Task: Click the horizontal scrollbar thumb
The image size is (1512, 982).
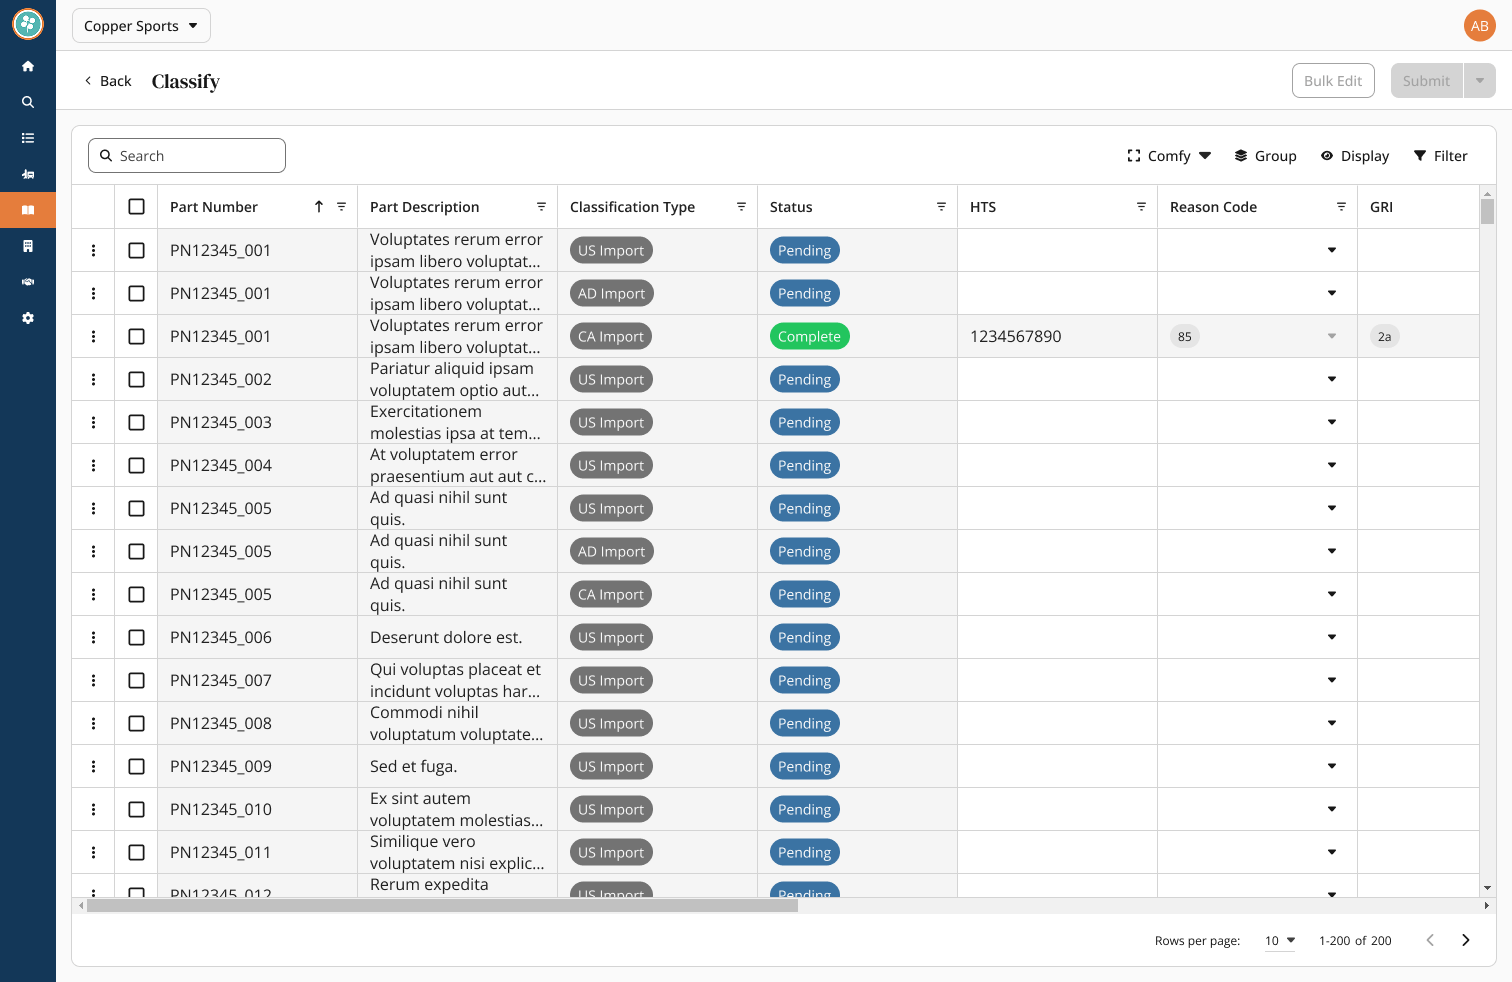Action: (442, 905)
